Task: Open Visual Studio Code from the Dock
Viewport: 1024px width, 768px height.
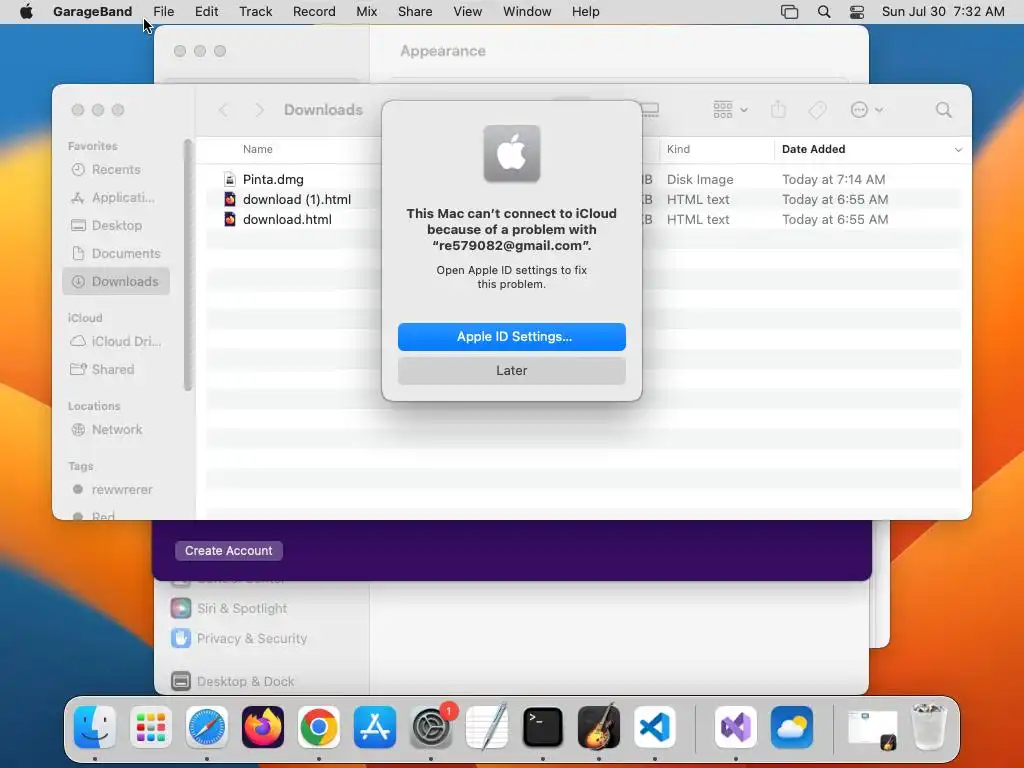Action: (x=655, y=727)
